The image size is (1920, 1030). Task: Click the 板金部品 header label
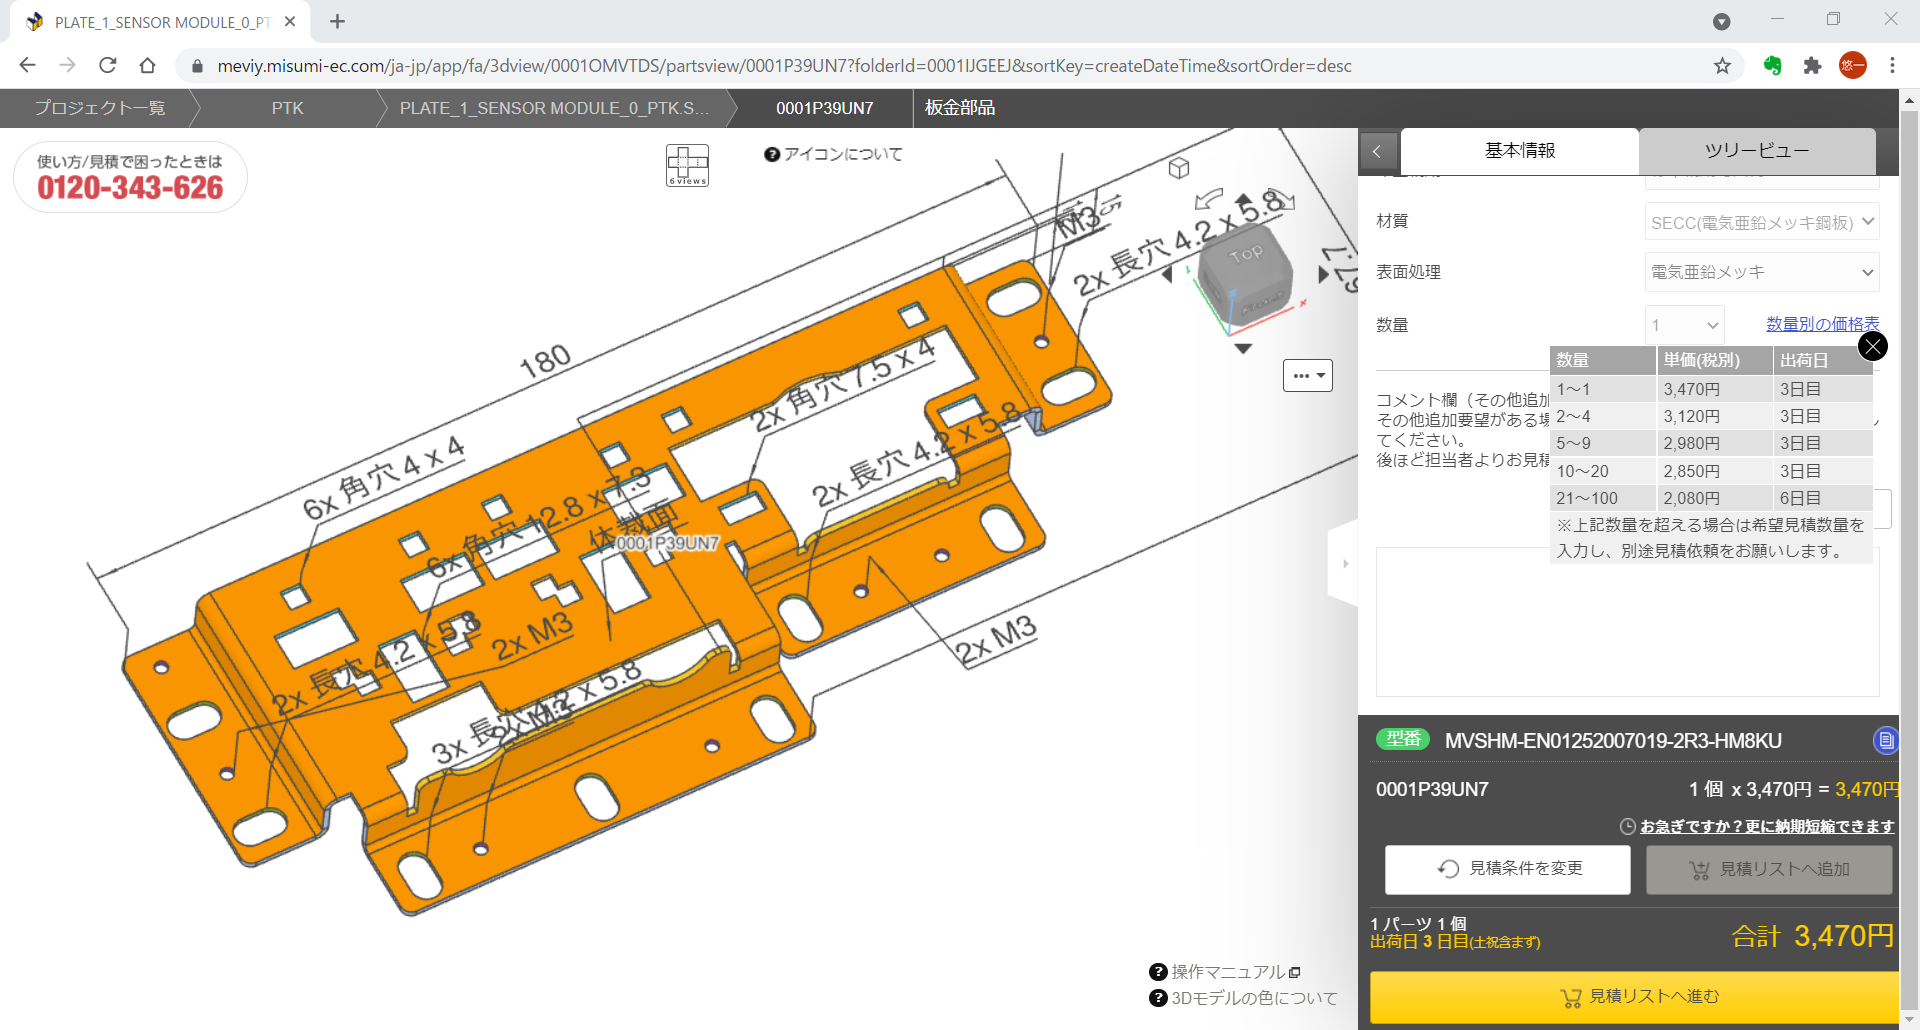960,108
